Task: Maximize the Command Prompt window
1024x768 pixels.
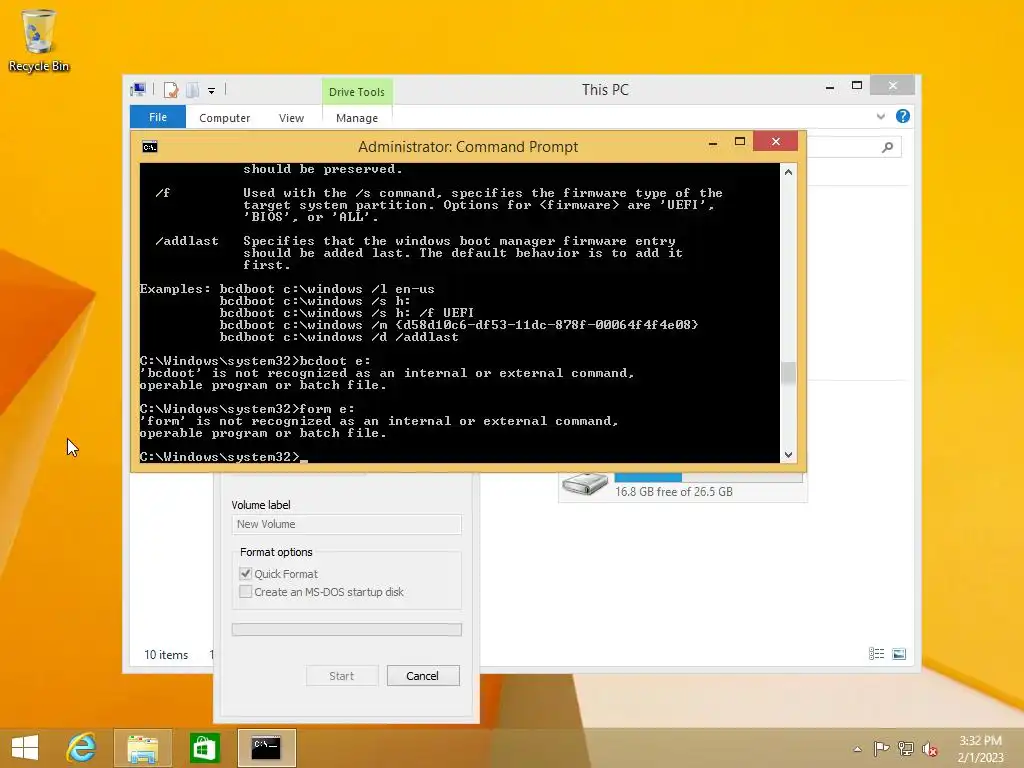Action: 739,142
